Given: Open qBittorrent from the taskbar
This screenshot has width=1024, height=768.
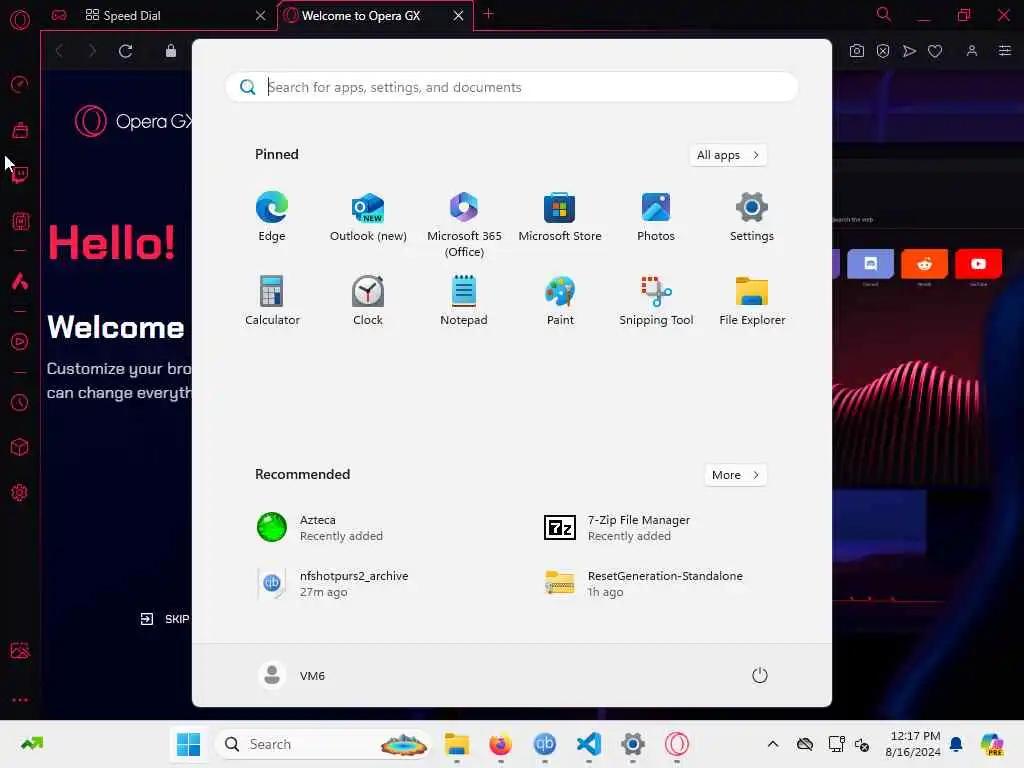Looking at the screenshot, I should pos(545,744).
